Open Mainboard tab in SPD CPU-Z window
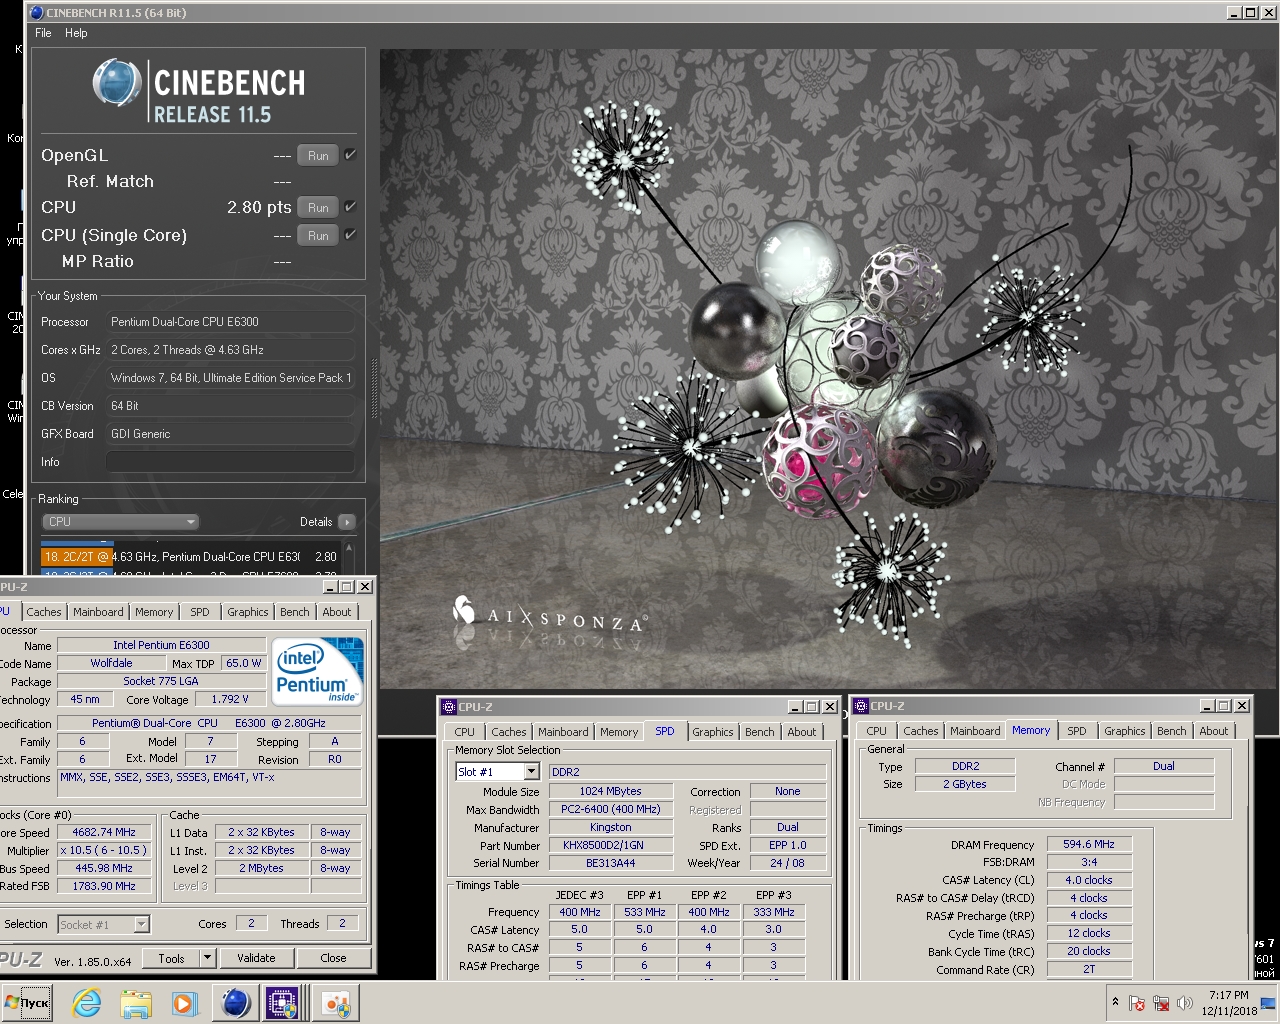The width and height of the screenshot is (1280, 1024). click(563, 732)
